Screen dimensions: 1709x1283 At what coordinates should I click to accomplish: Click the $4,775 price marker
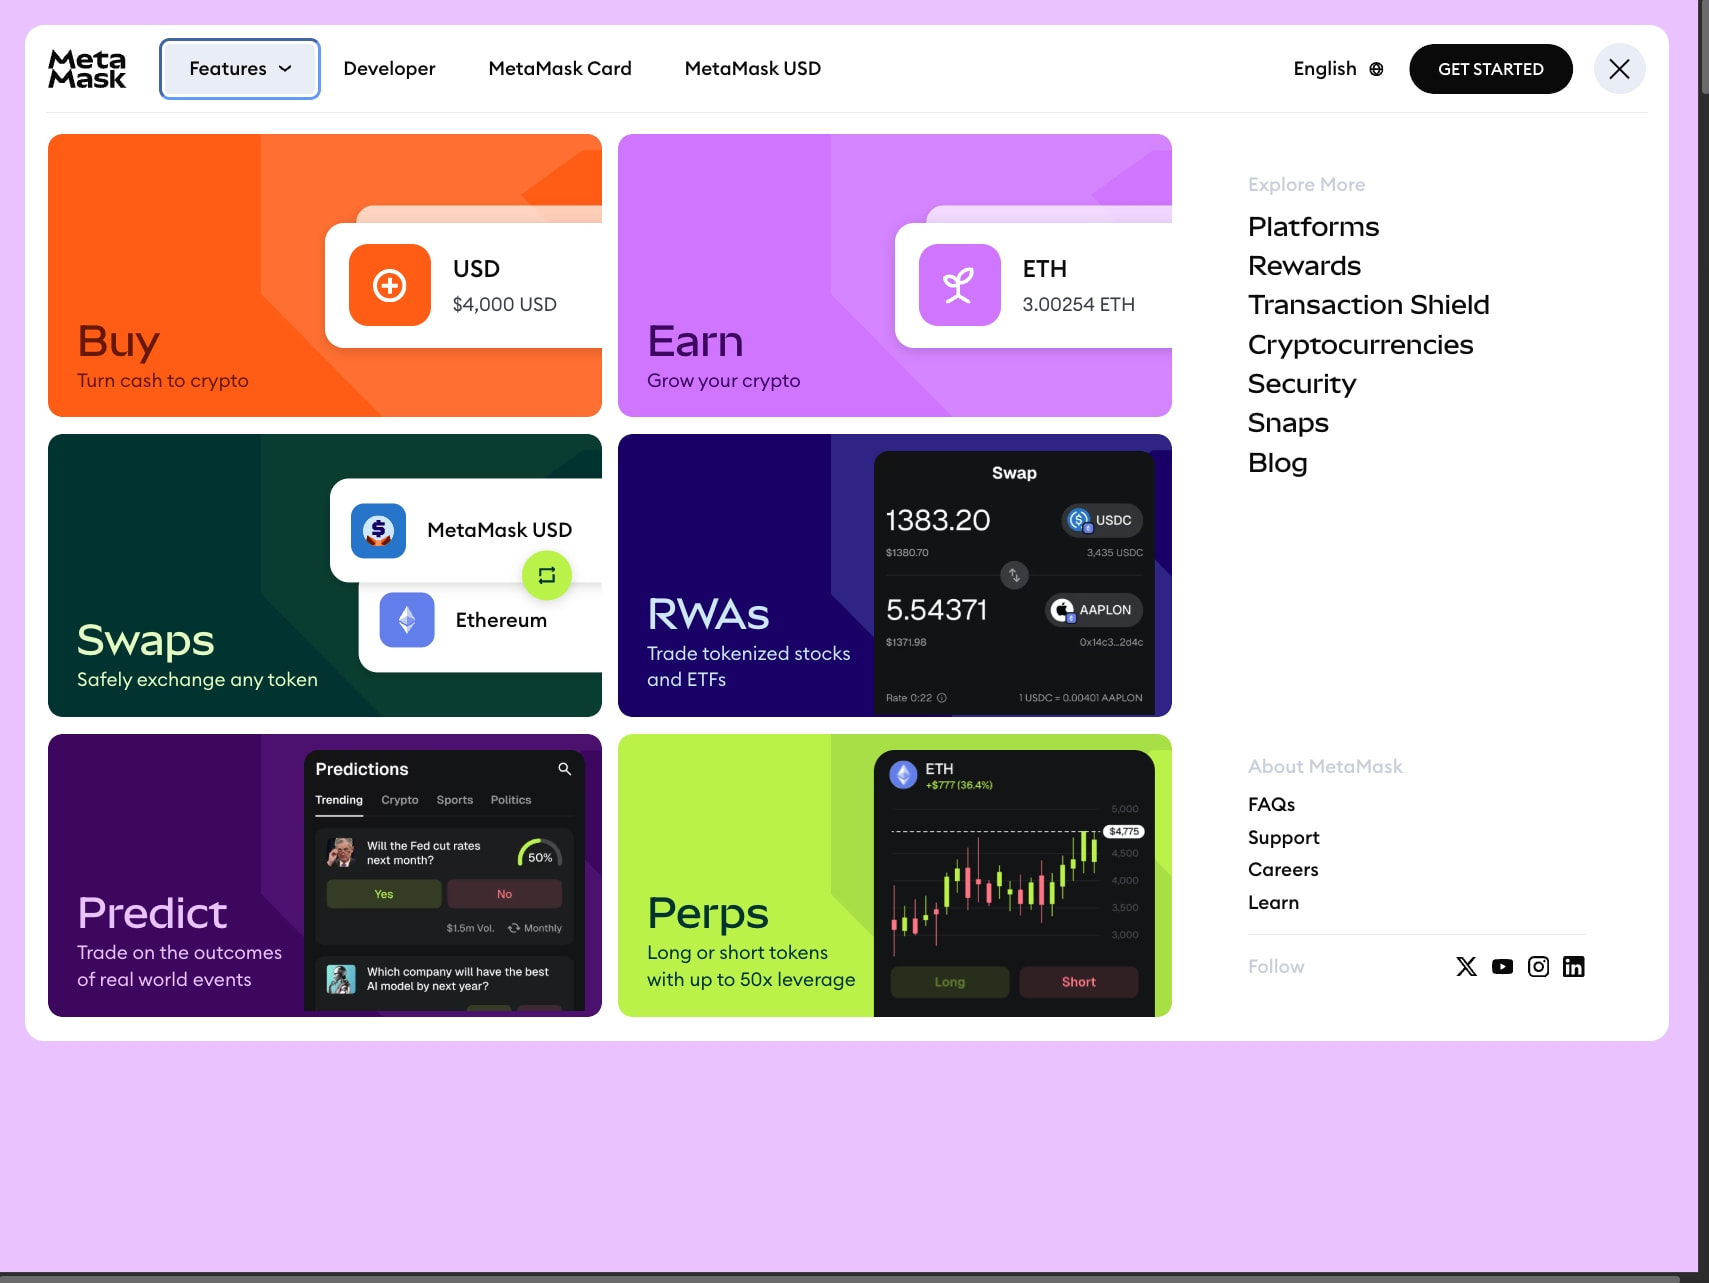pos(1124,832)
